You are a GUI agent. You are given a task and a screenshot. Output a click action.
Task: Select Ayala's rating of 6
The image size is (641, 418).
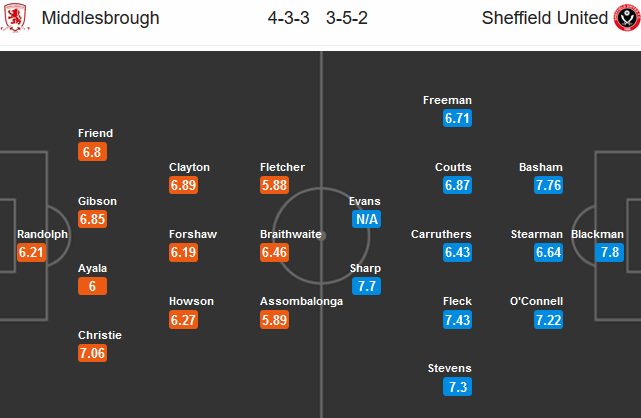[x=92, y=286]
